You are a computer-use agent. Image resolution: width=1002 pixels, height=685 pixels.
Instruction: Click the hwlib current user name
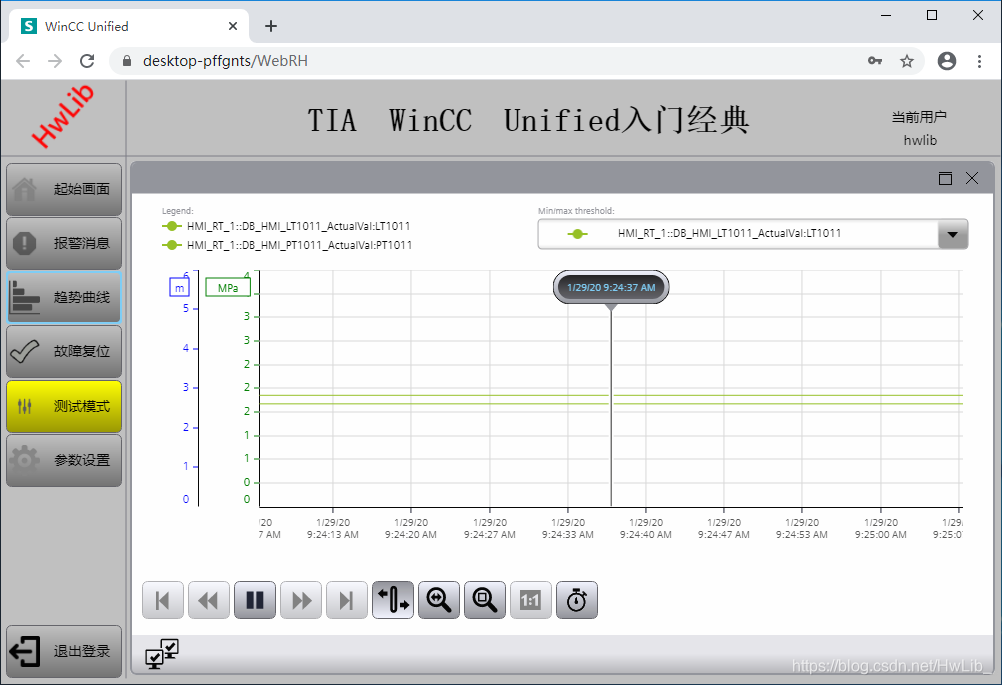(920, 141)
